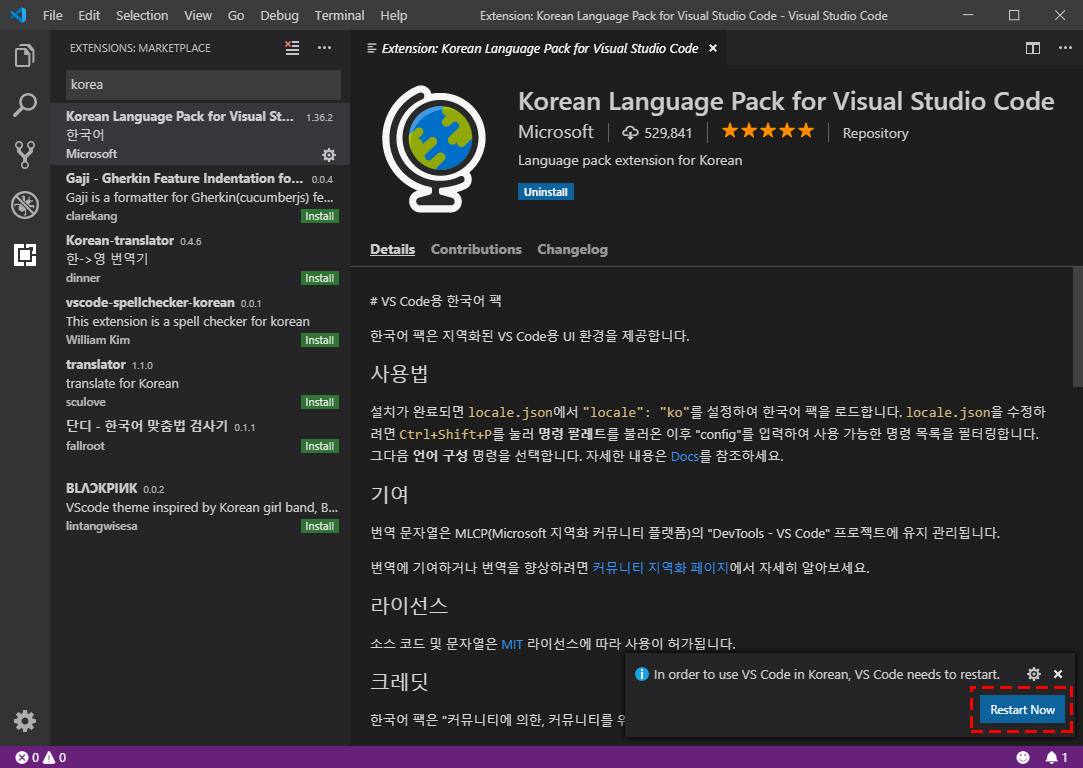Install the 단디 spell checker extension

pos(320,446)
